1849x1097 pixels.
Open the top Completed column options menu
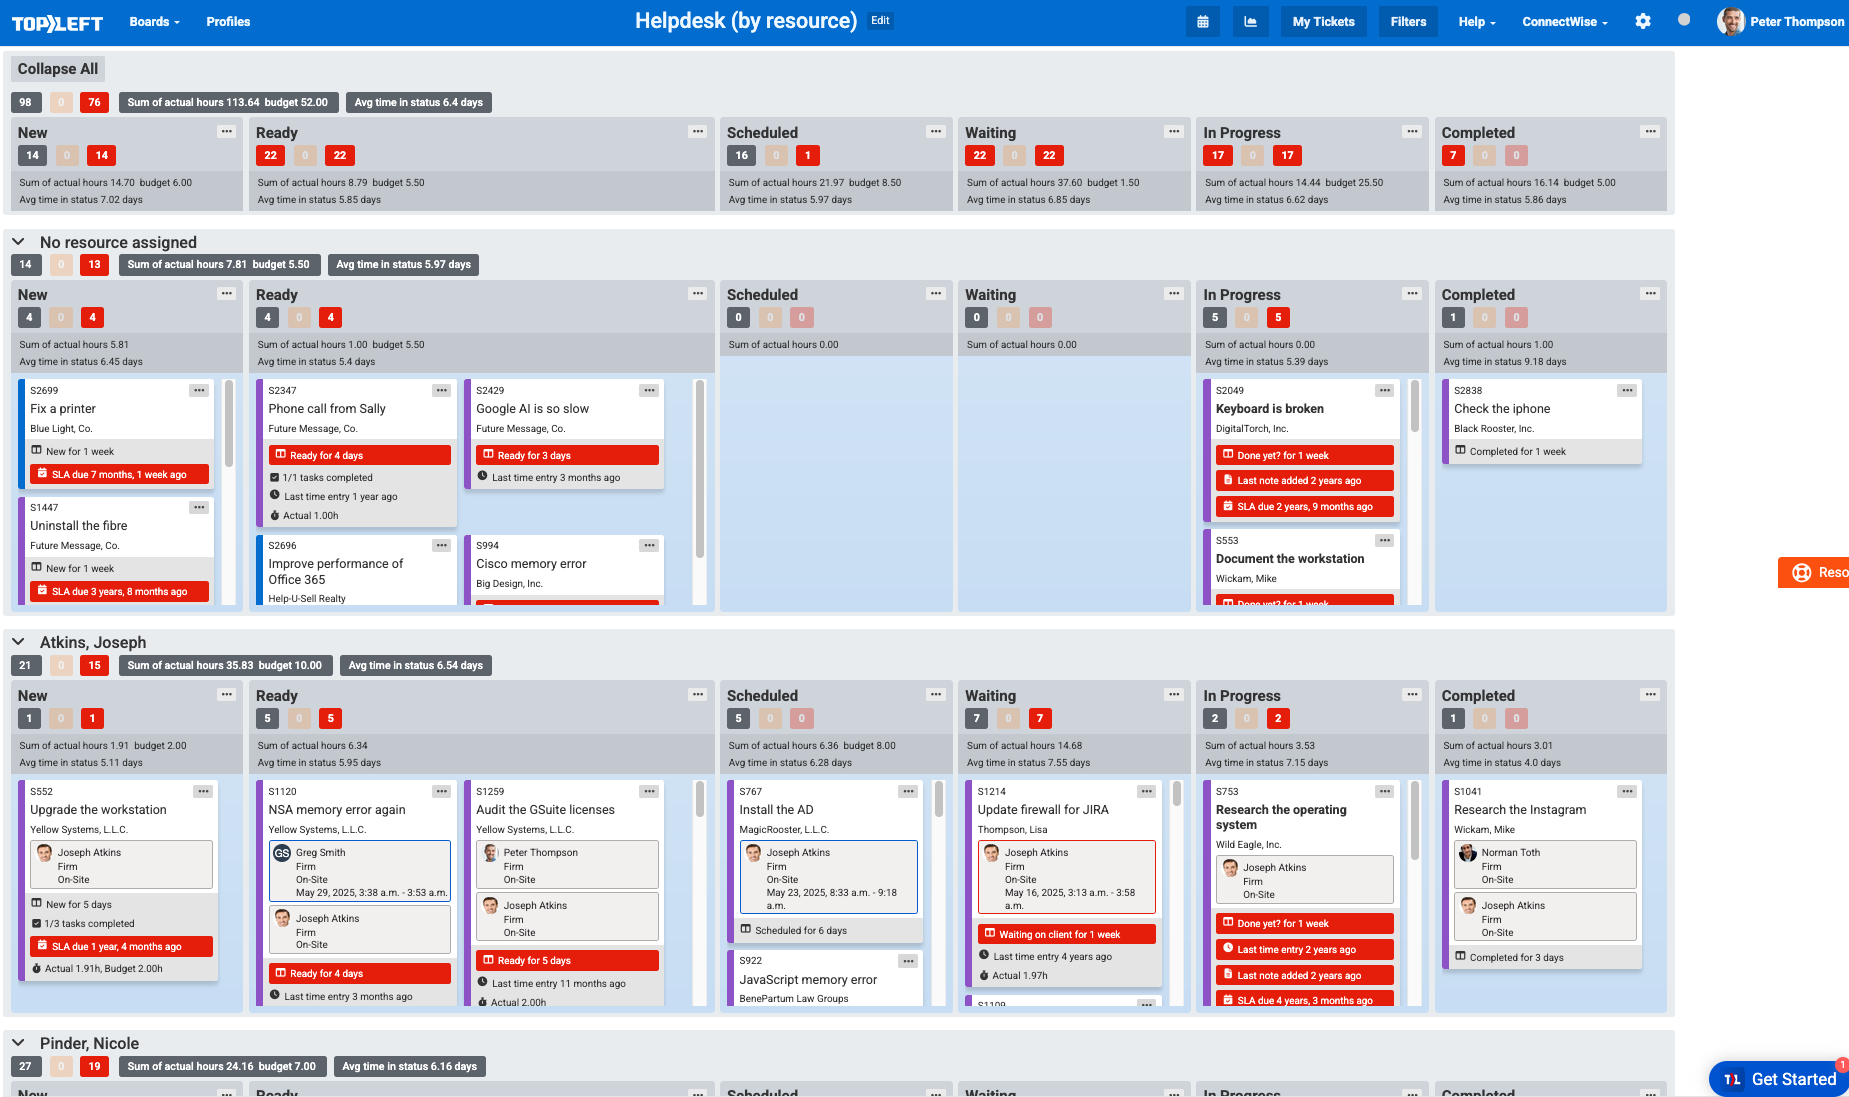tap(1650, 132)
